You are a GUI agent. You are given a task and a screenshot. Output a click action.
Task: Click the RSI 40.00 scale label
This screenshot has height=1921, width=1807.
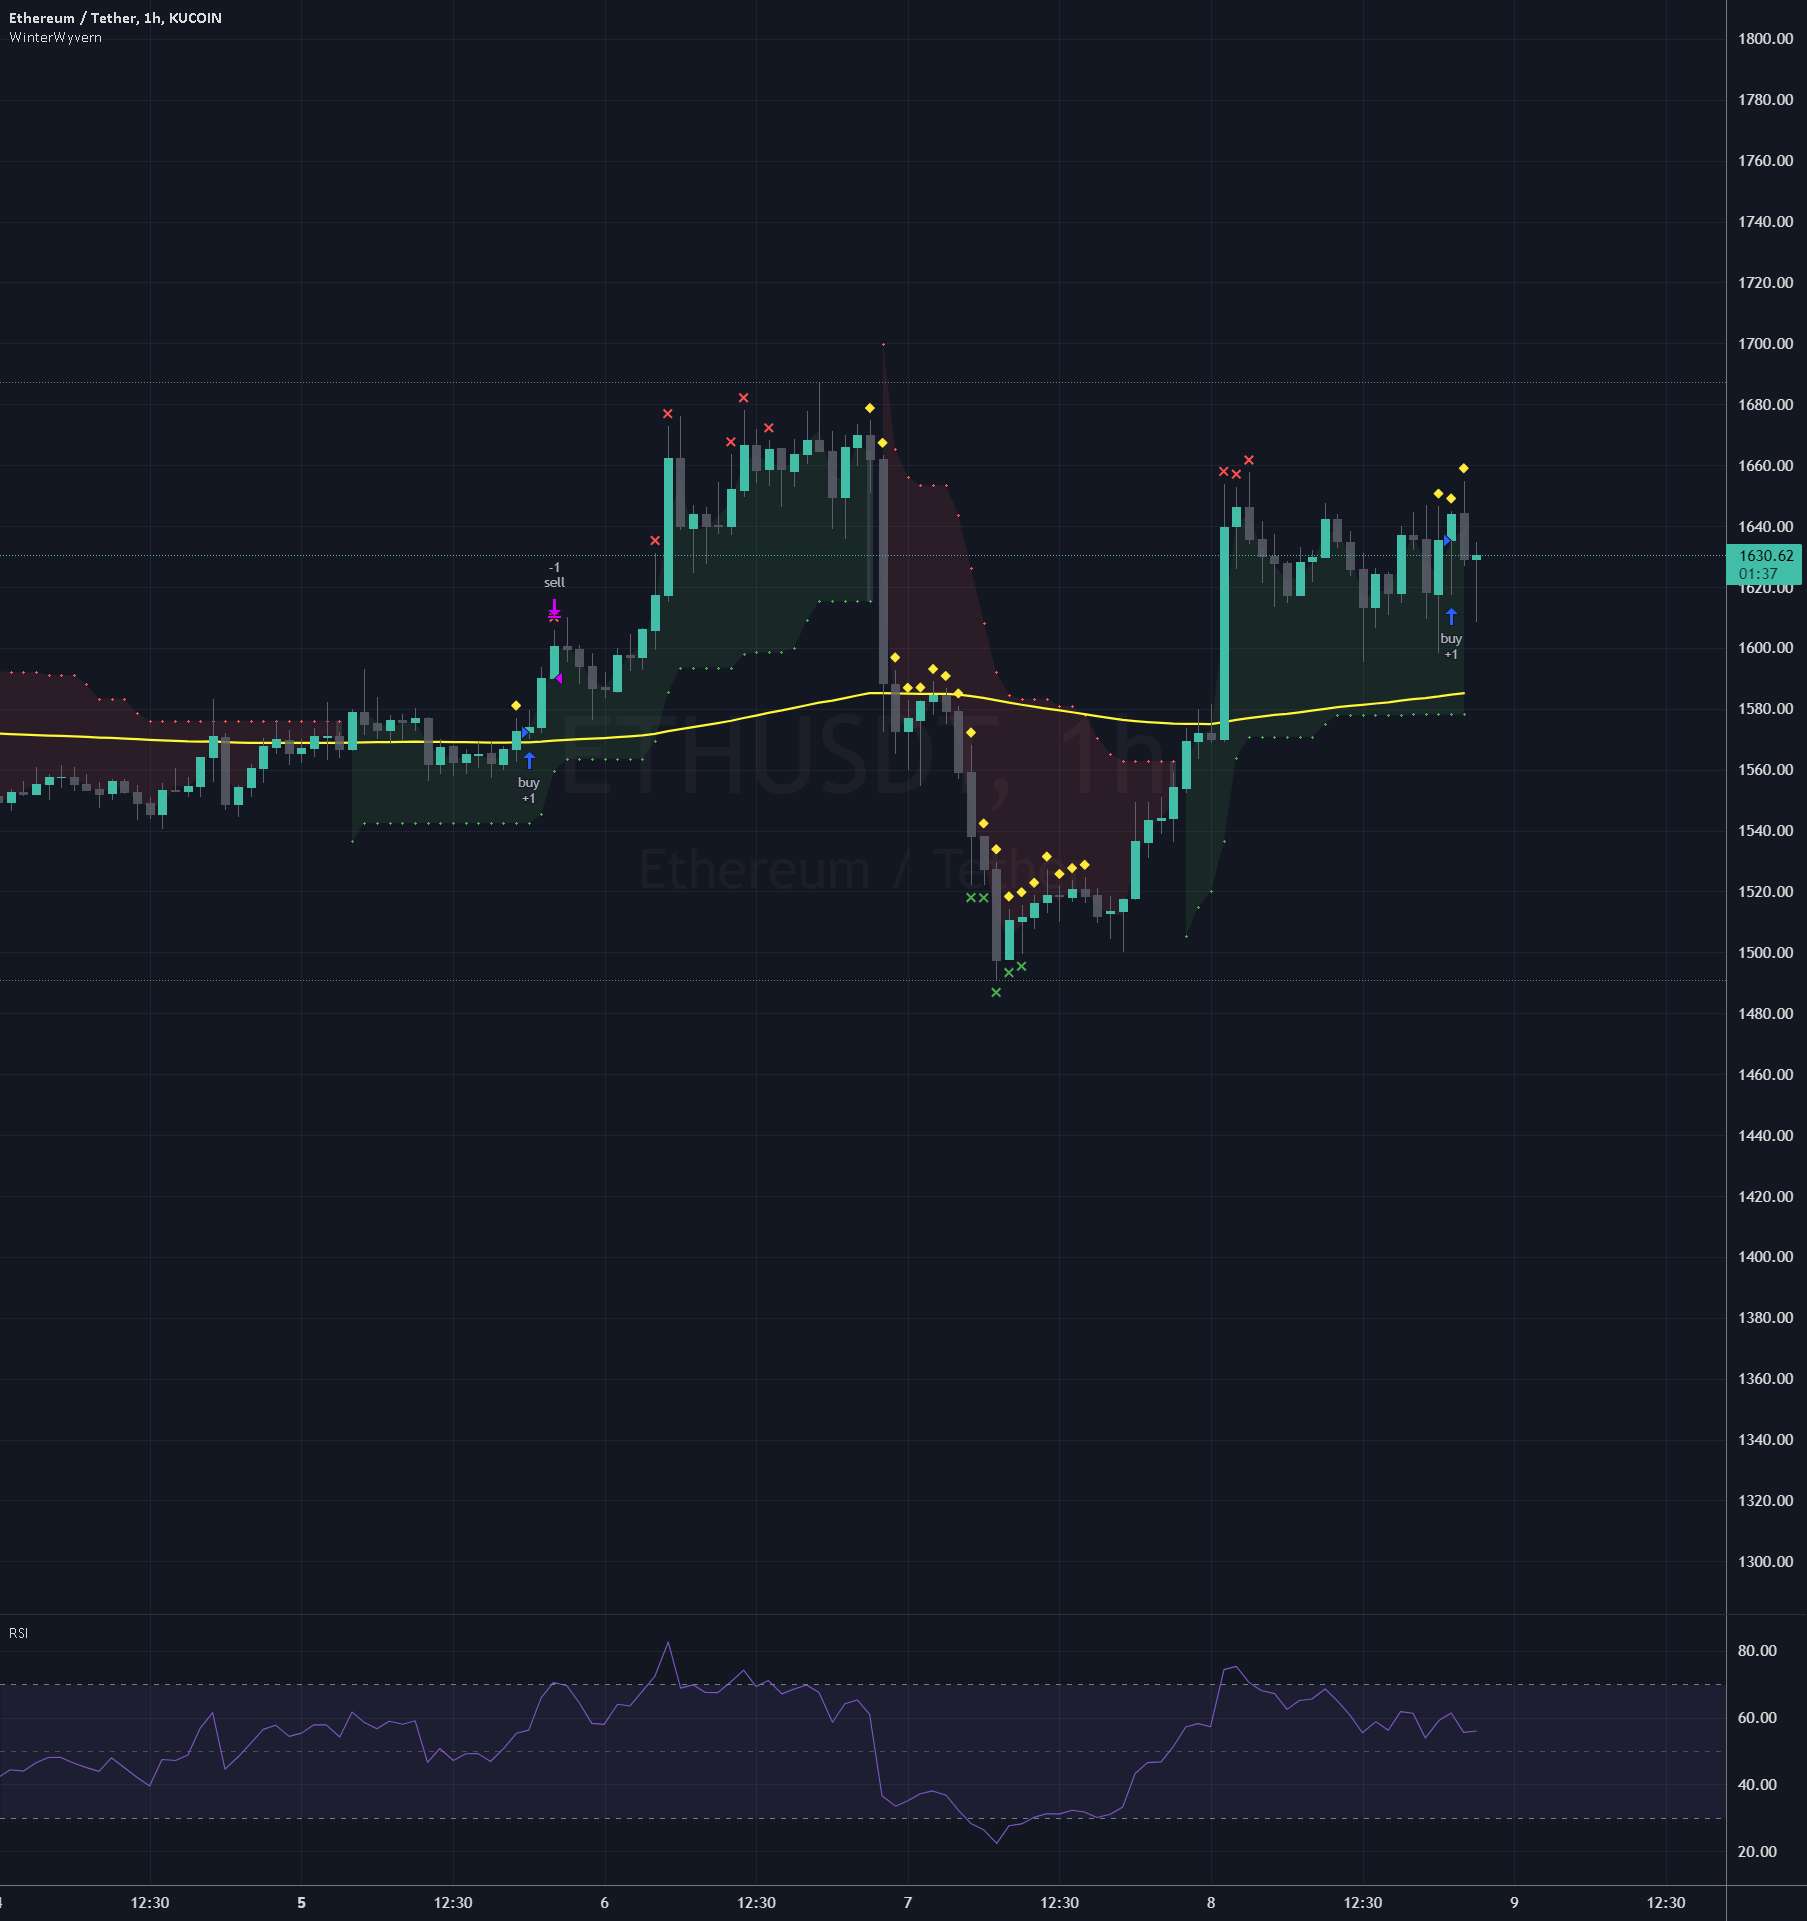point(1757,1785)
